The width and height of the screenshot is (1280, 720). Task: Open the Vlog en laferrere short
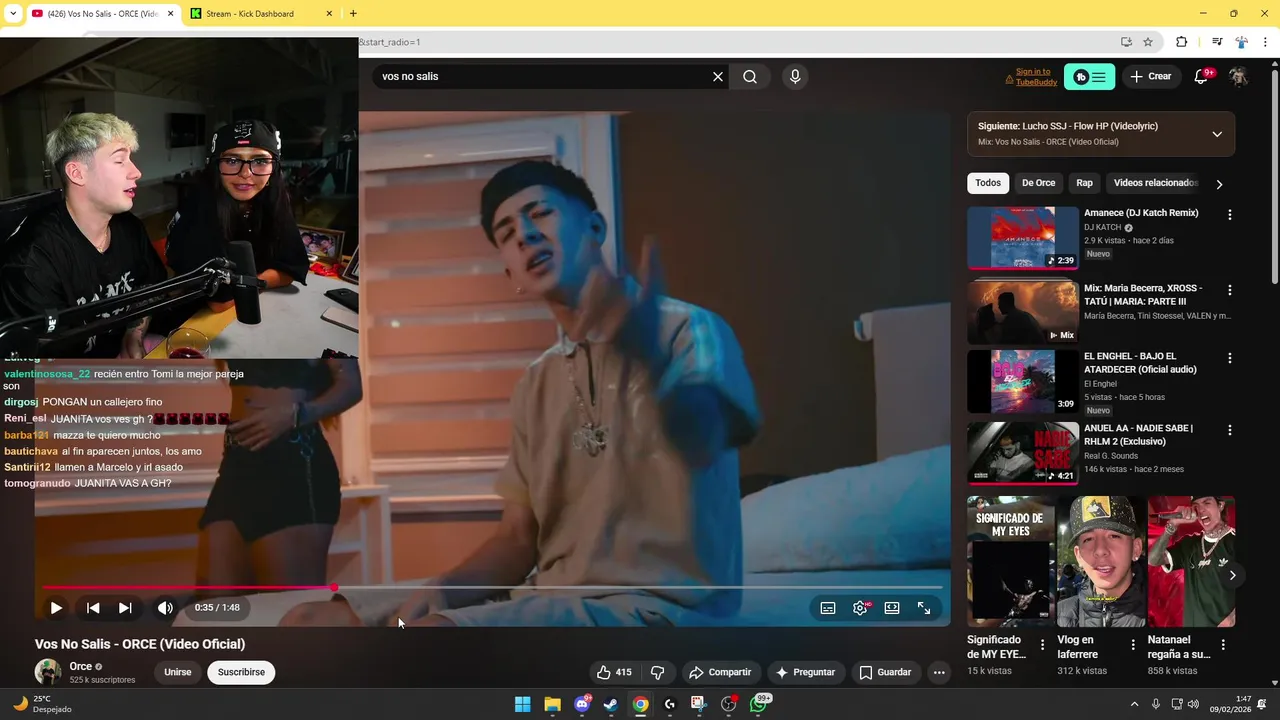point(1101,561)
